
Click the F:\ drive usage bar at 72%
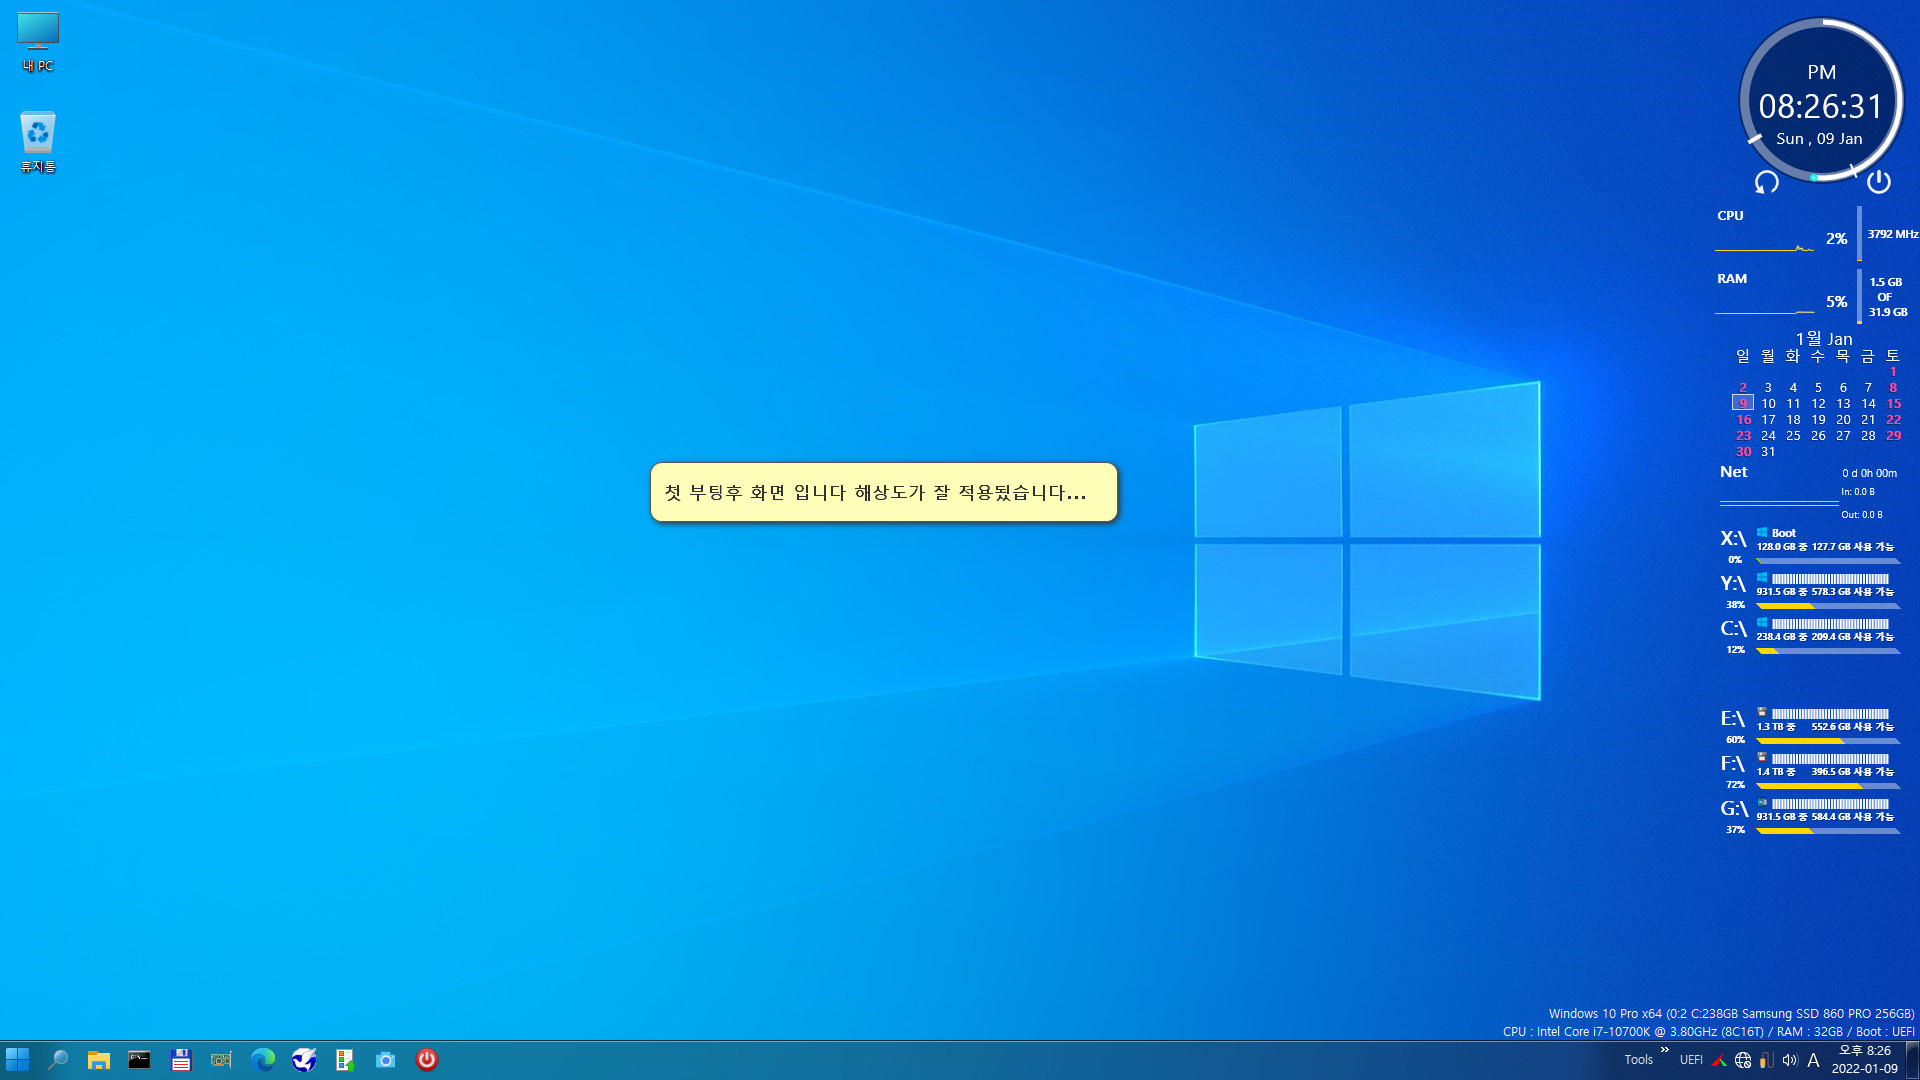[1828, 786]
